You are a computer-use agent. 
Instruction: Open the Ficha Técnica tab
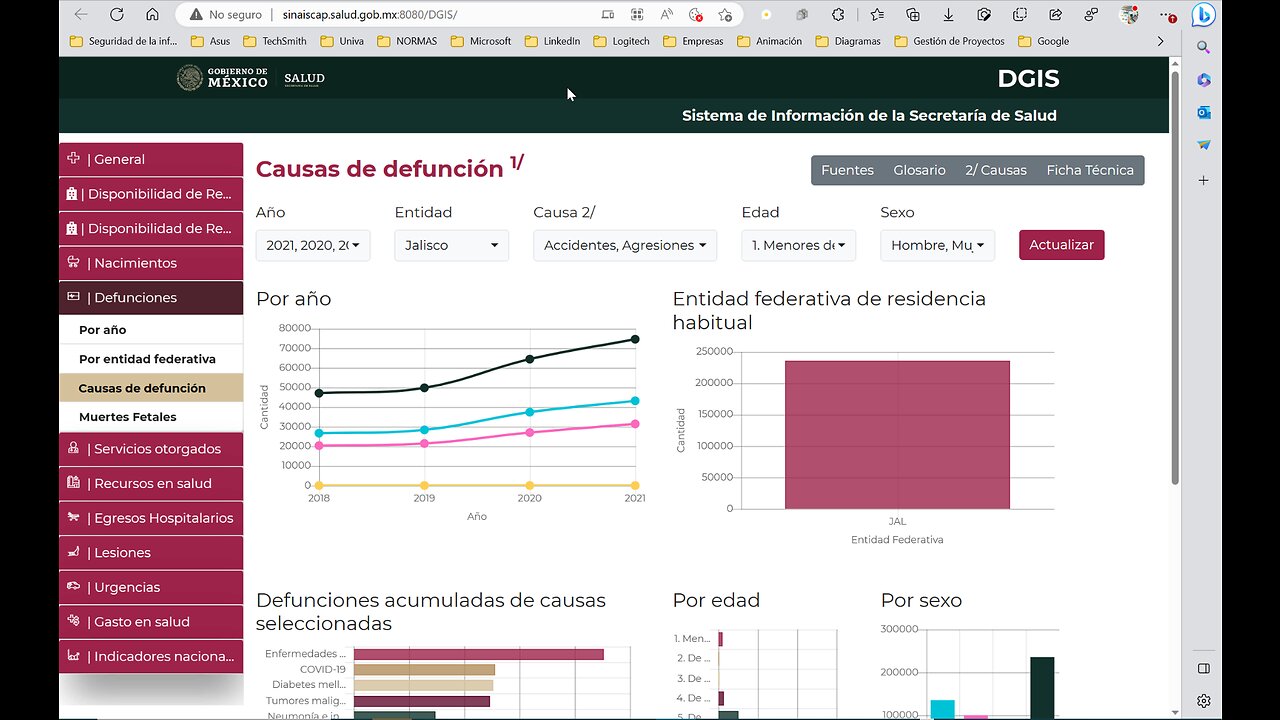[1090, 170]
